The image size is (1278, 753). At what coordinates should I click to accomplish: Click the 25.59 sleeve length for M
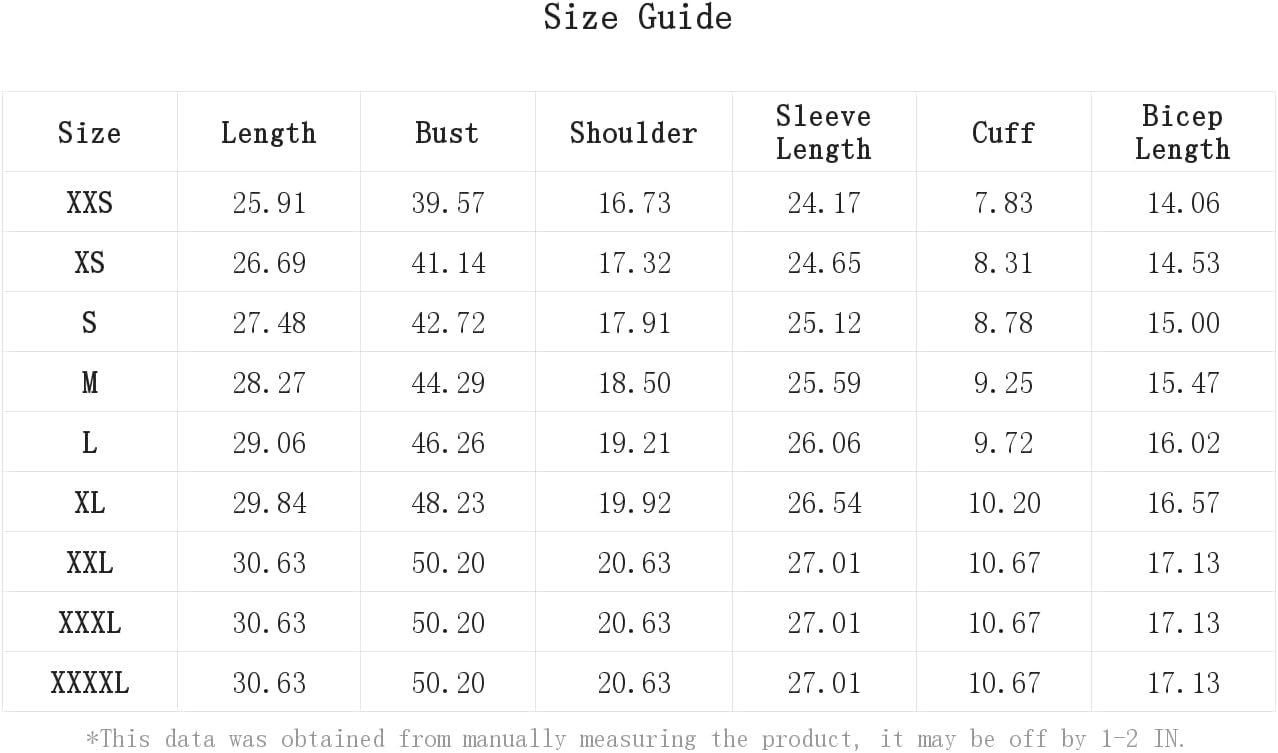coord(823,383)
